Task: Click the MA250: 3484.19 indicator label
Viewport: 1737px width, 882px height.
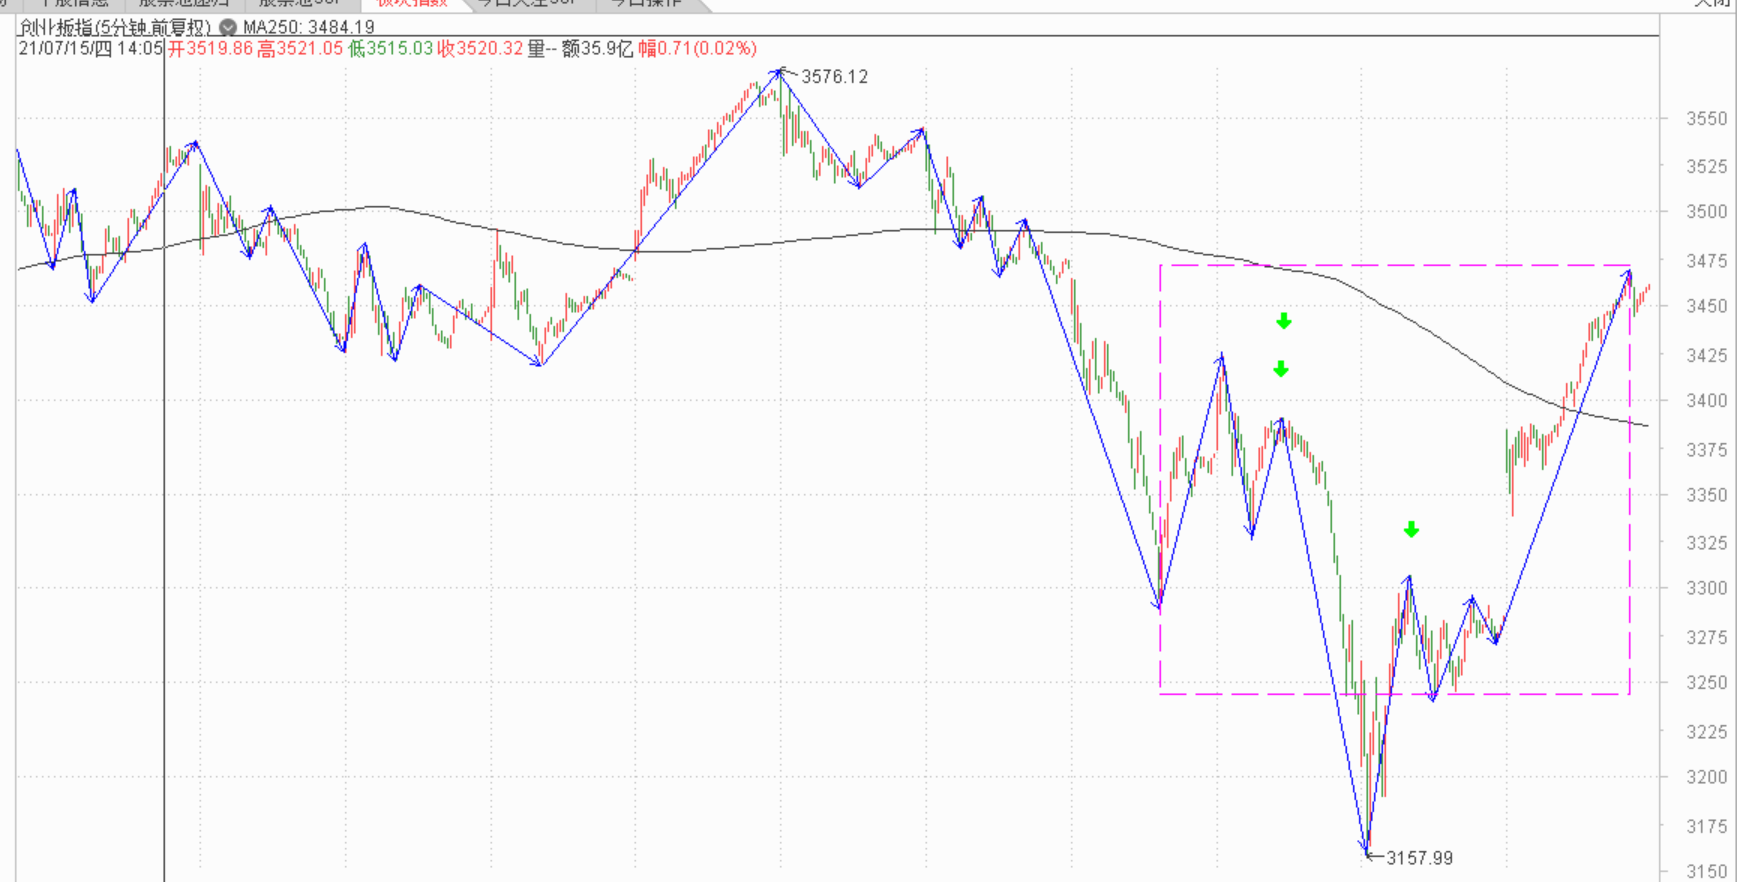Action: click(x=309, y=28)
